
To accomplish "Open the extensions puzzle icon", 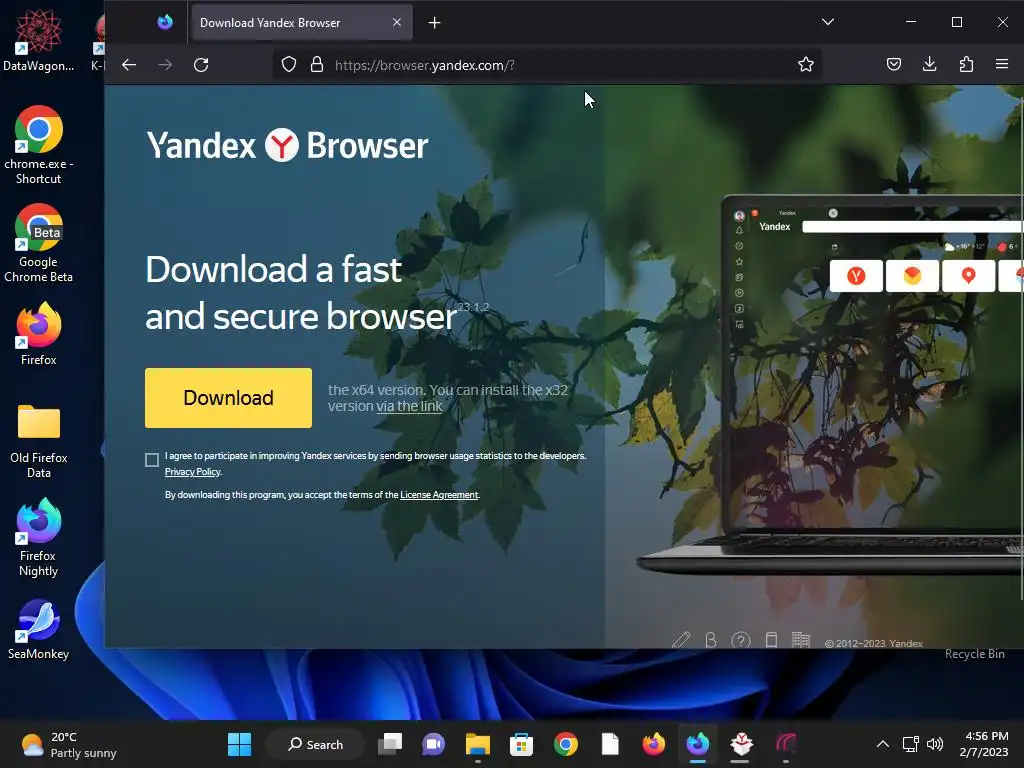I will click(x=966, y=64).
